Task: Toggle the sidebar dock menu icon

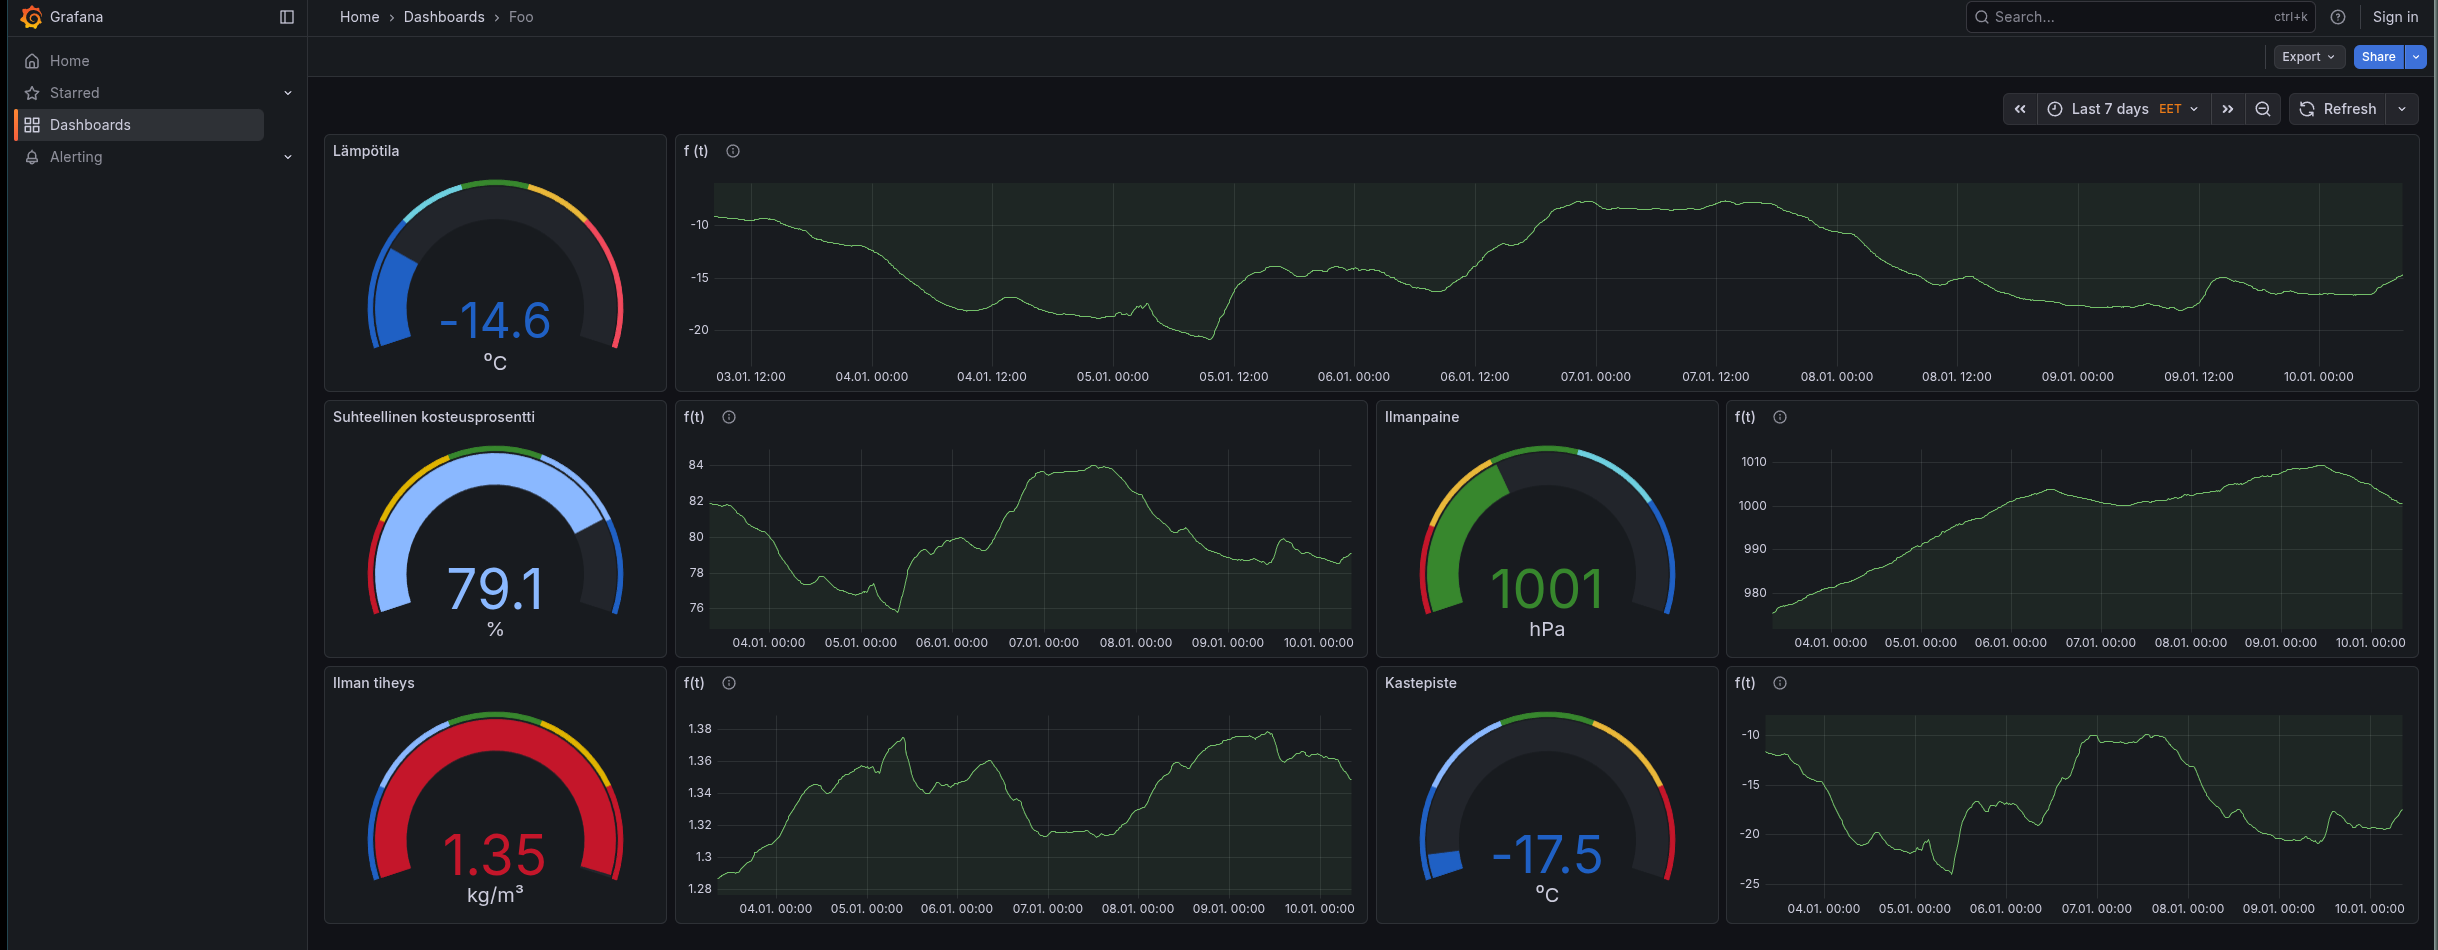Action: [x=287, y=17]
